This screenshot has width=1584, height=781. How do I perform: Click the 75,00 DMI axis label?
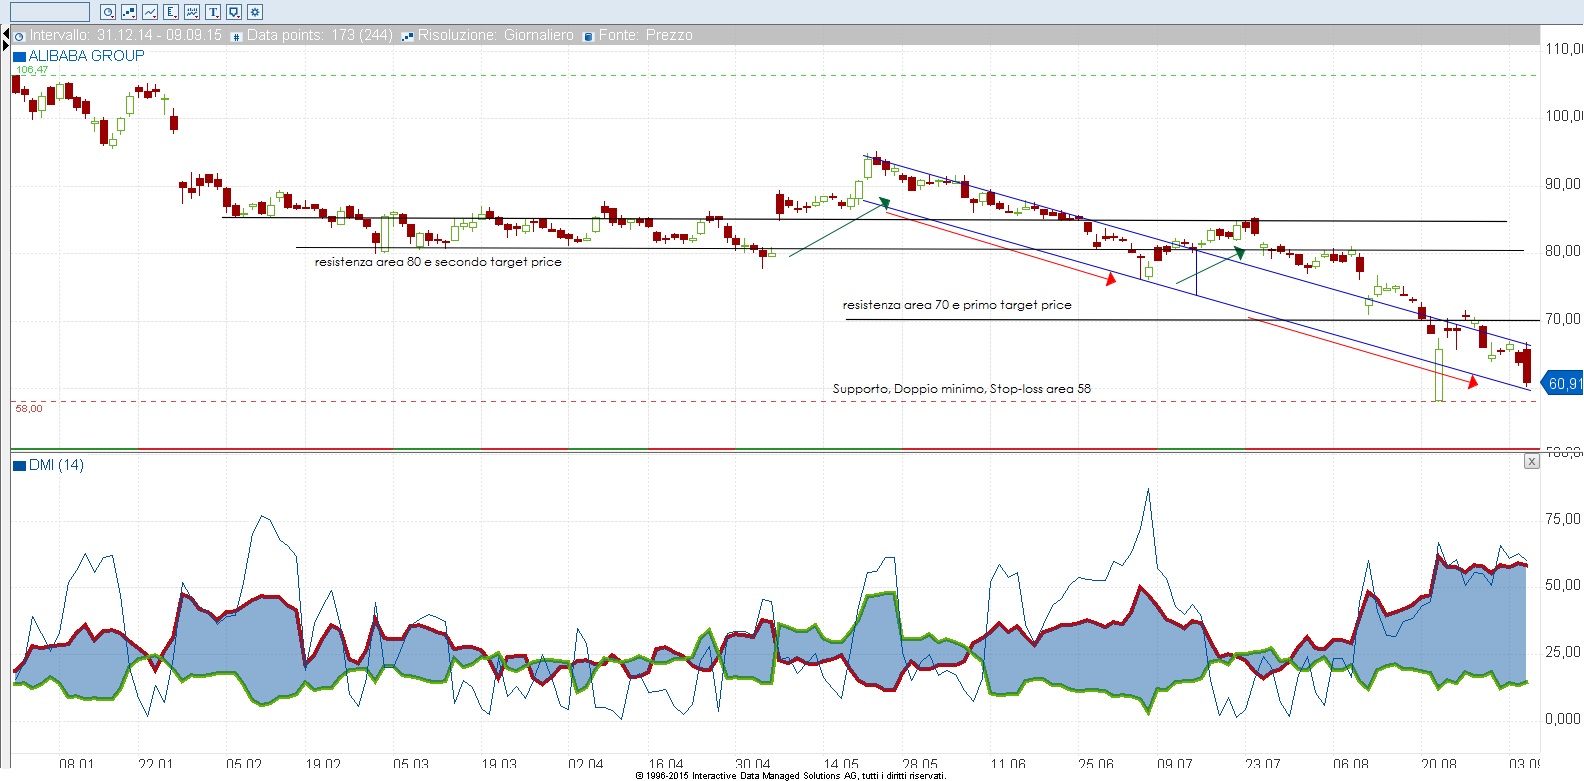coord(1563,519)
